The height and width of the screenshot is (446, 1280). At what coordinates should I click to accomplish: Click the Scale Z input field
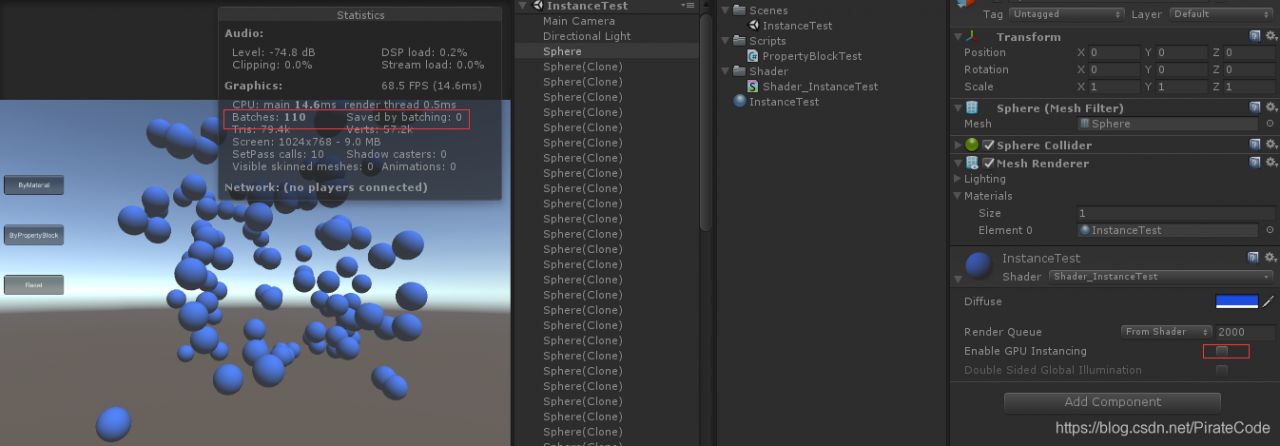(x=1250, y=87)
